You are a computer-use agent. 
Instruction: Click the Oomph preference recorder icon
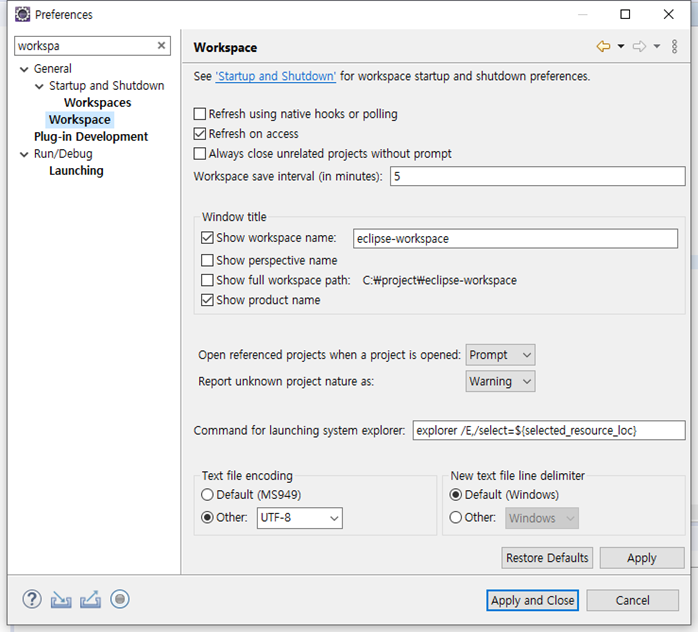pos(120,599)
